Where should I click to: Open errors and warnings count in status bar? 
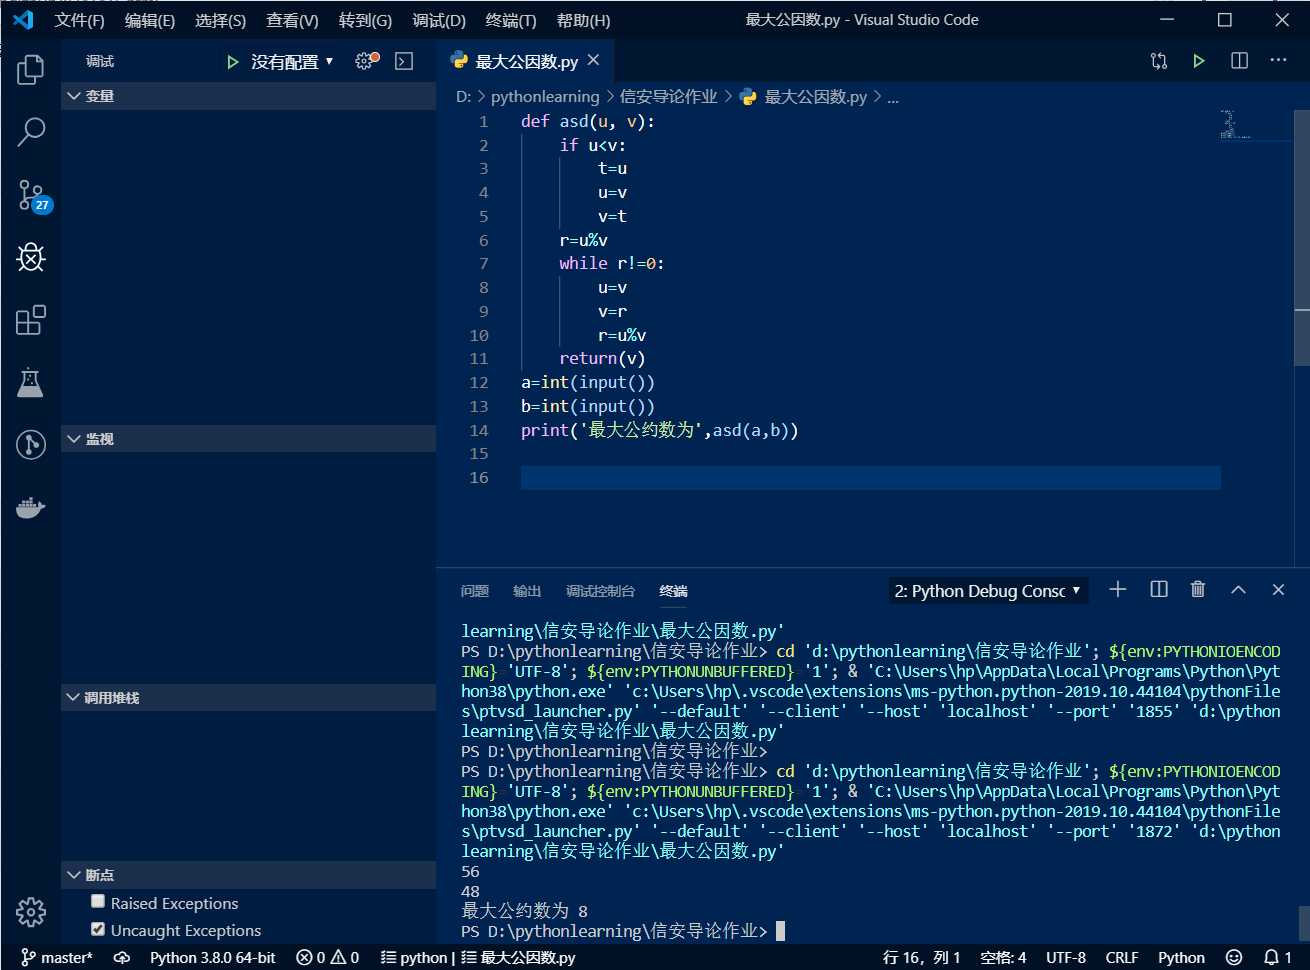tap(328, 957)
